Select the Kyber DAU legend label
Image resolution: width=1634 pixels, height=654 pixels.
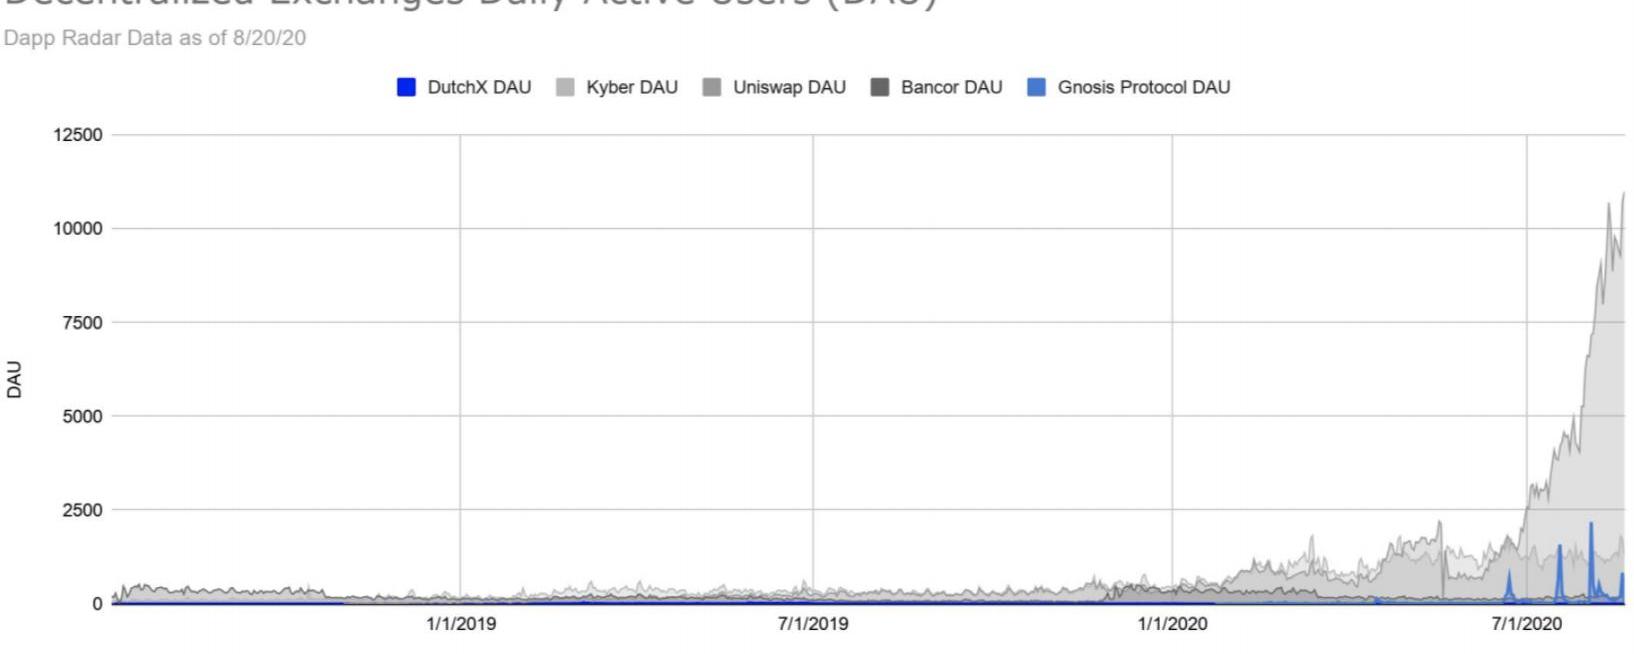[632, 87]
